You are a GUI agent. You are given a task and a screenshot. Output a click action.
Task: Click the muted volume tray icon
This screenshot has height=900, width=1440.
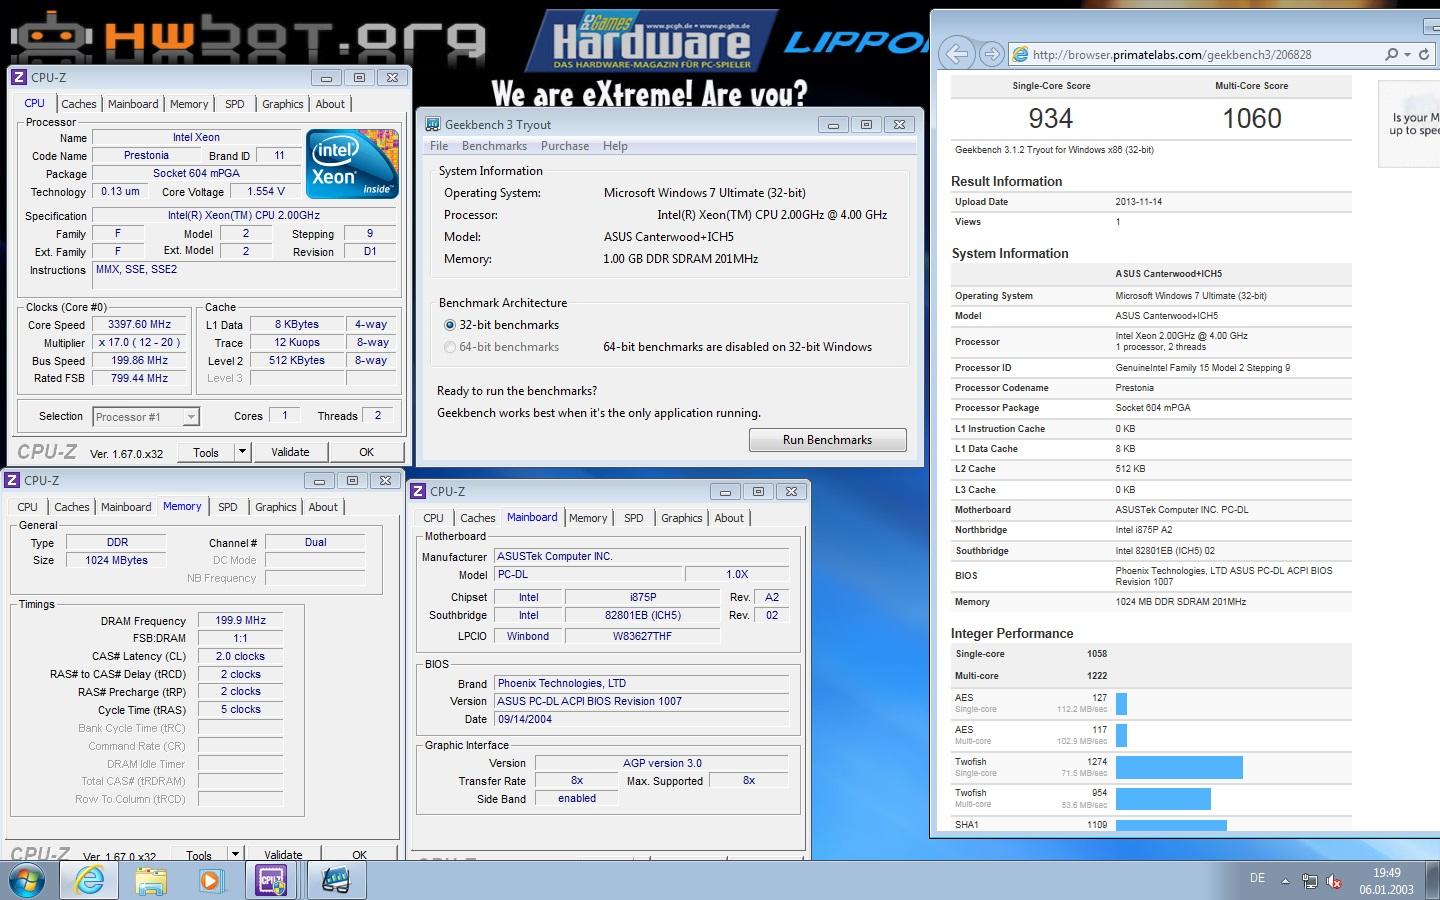pos(1334,881)
